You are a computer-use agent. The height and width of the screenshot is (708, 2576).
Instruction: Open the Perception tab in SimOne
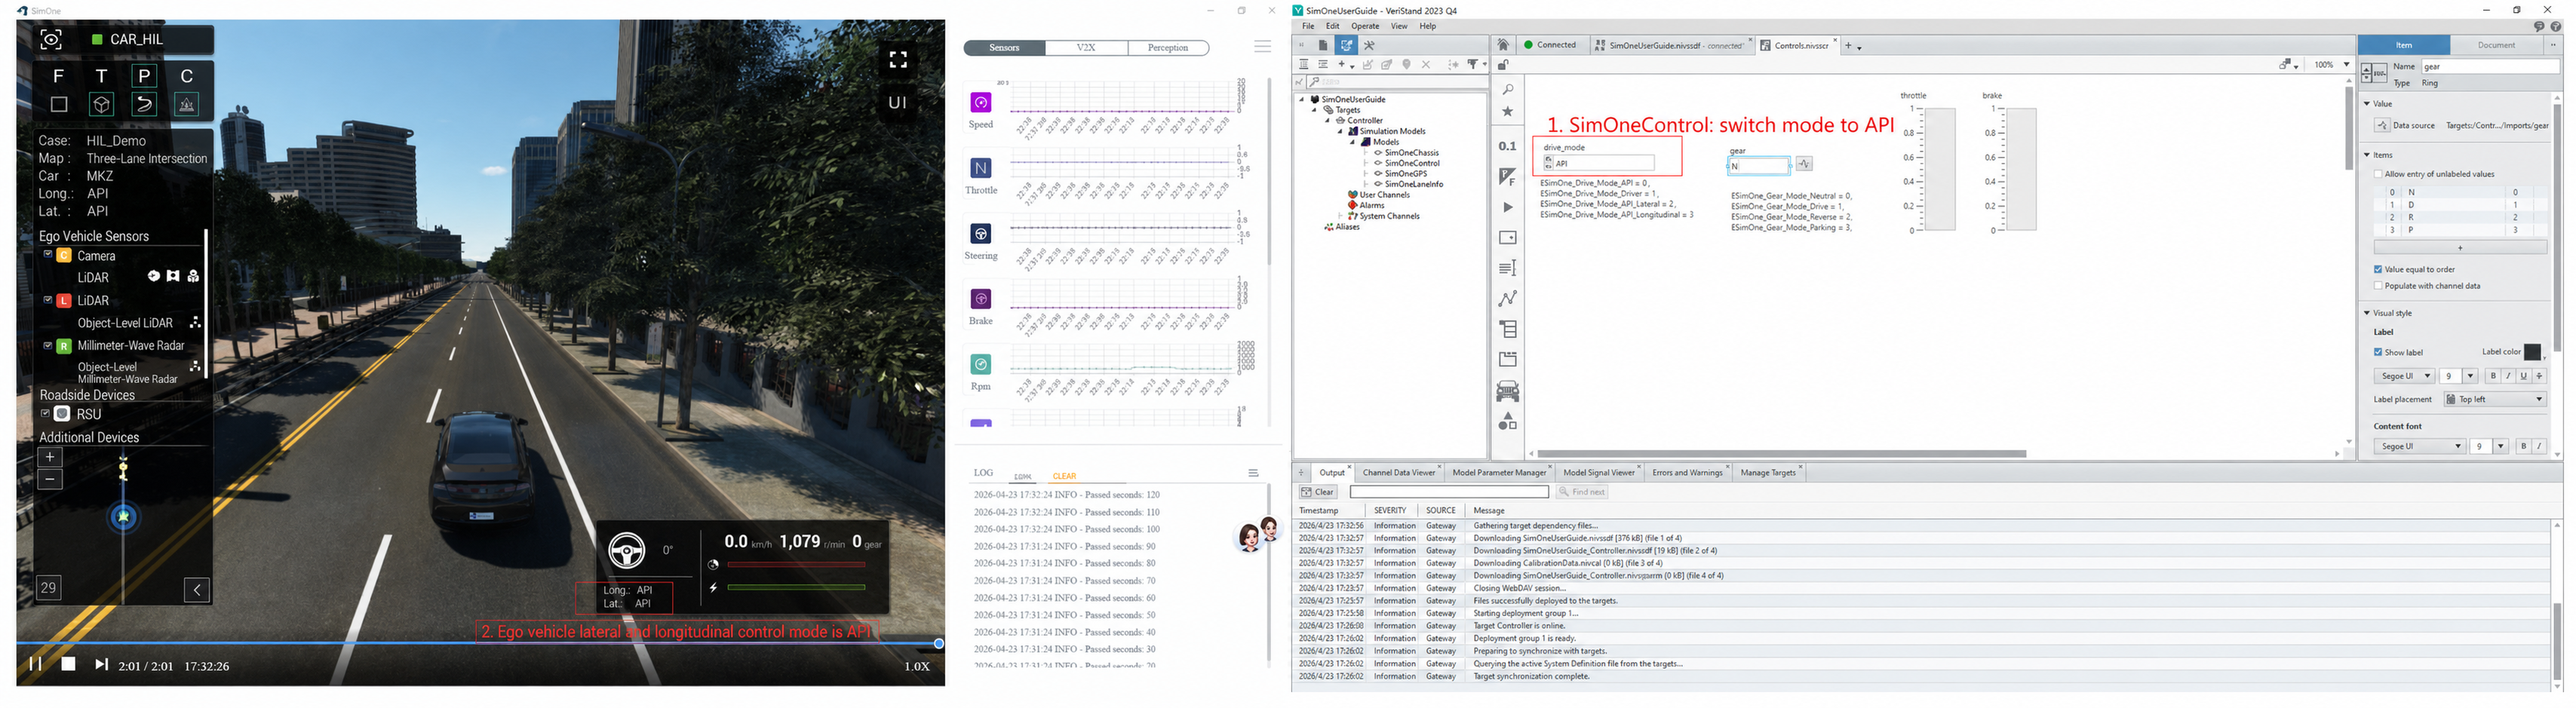(x=1168, y=48)
